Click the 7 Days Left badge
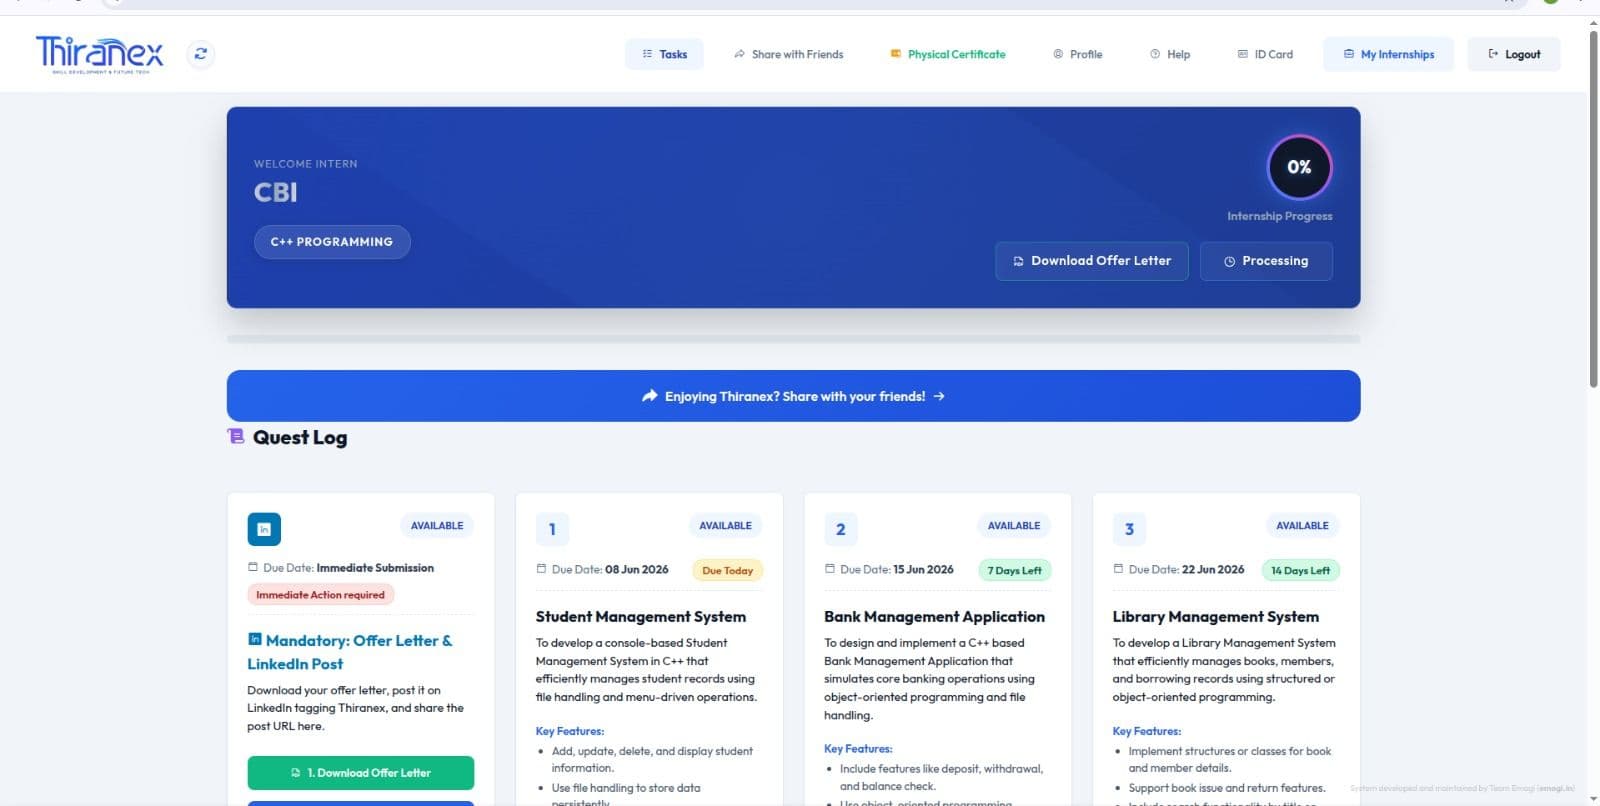1600x806 pixels. [x=1014, y=571]
